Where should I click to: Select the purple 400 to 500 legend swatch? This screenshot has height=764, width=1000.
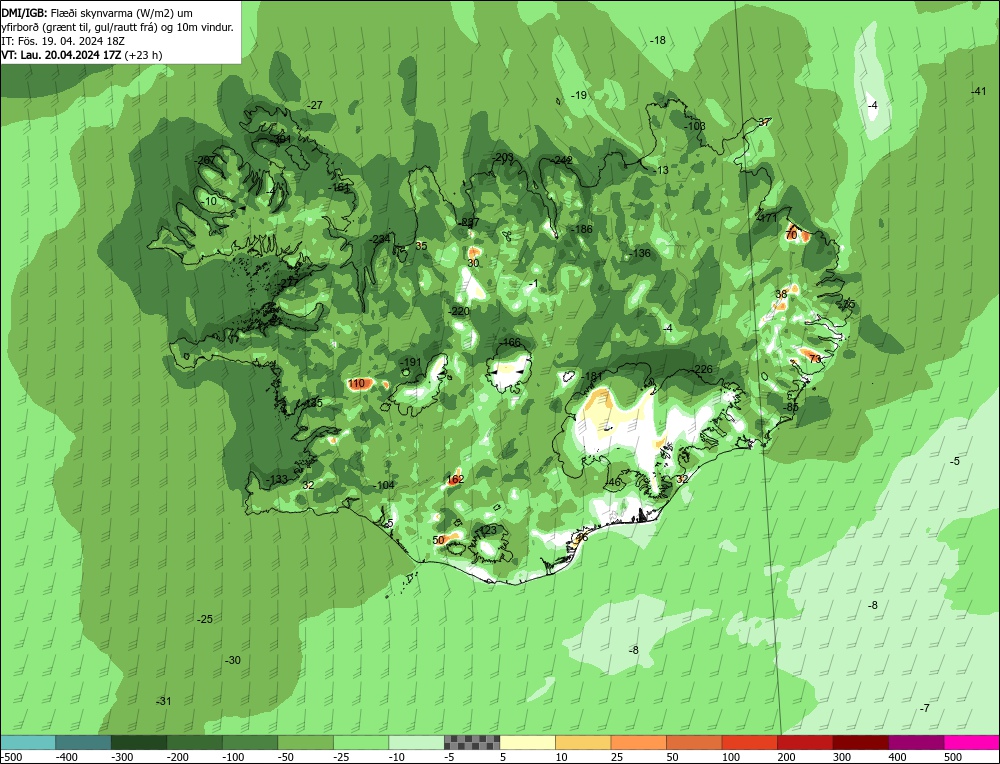point(916,742)
